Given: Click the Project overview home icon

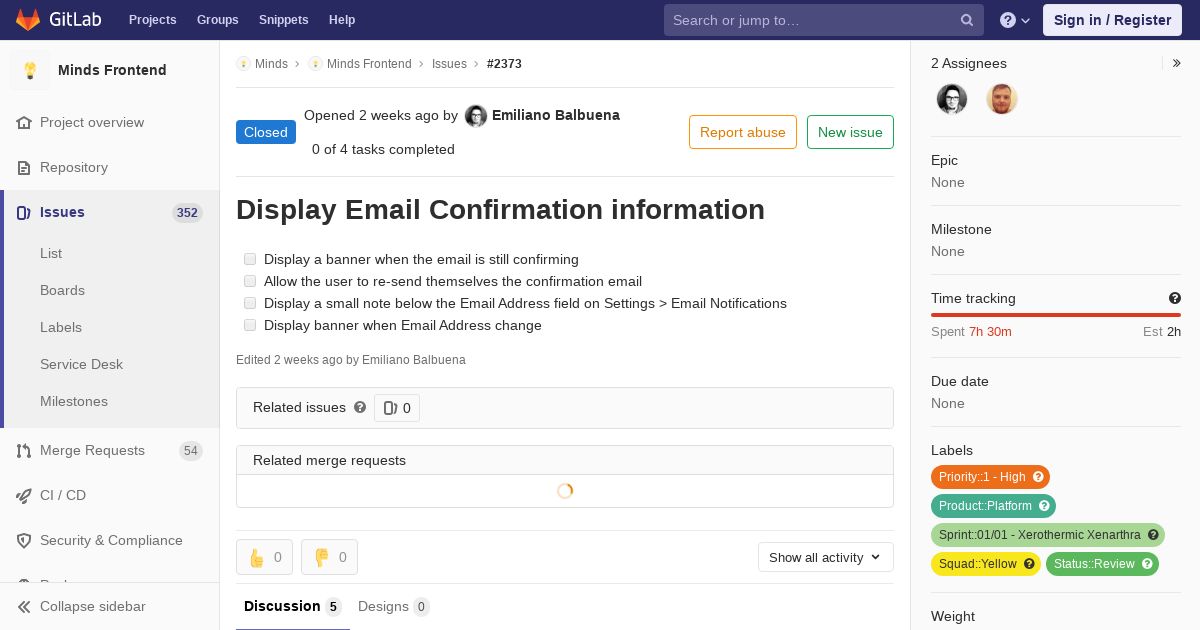Looking at the screenshot, I should coord(24,122).
